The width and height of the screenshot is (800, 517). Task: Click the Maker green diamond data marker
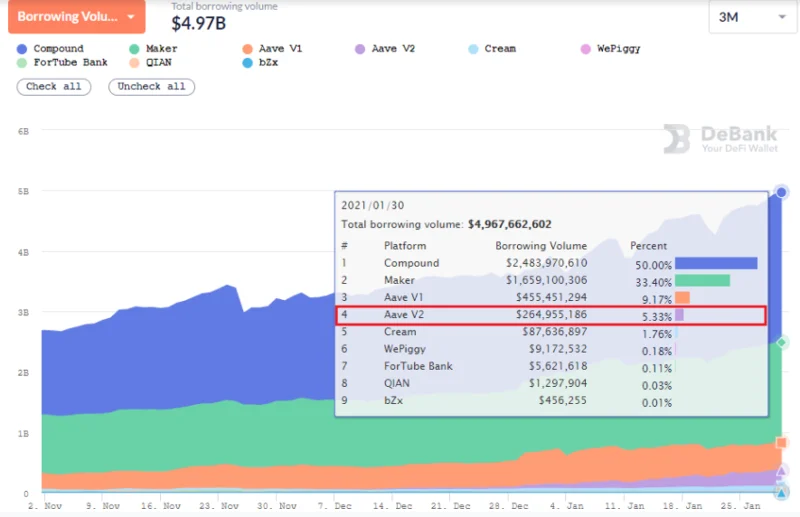(782, 342)
